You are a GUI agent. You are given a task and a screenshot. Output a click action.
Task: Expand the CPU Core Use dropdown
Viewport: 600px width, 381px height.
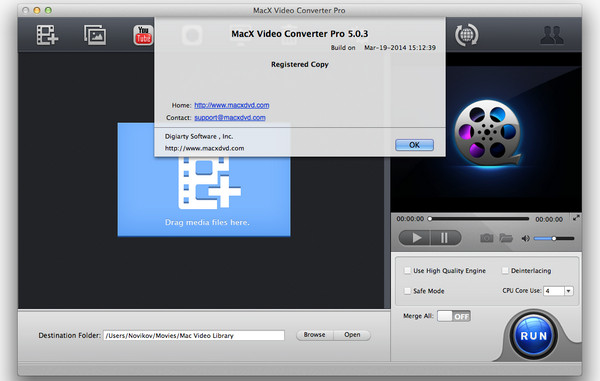tap(569, 291)
